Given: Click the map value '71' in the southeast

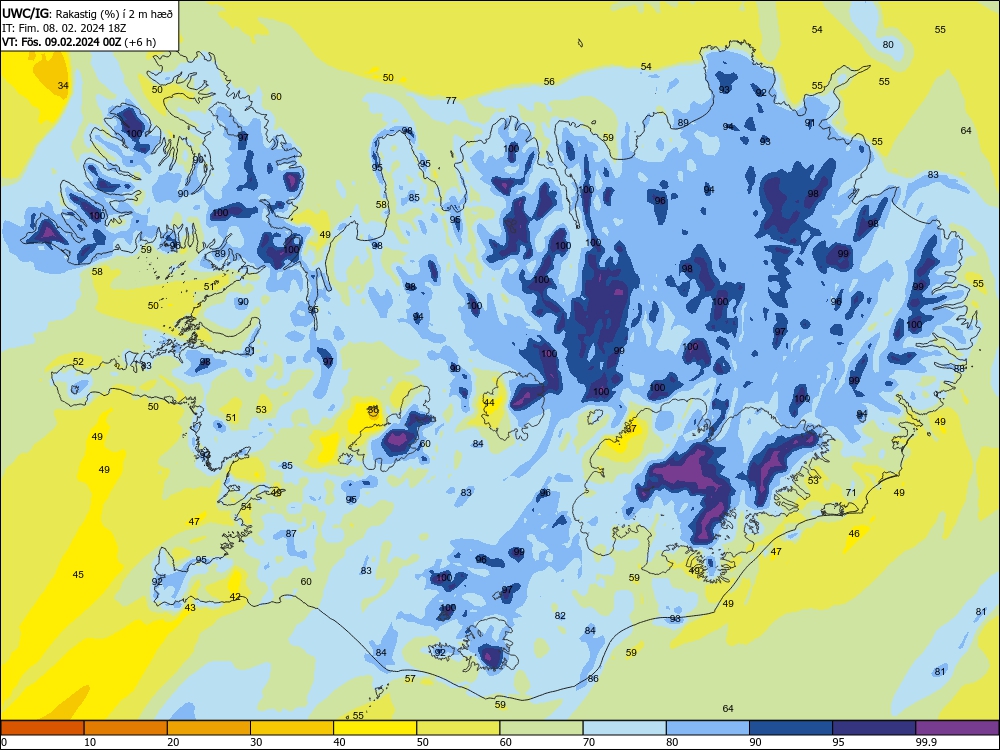Looking at the screenshot, I should pos(851,492).
